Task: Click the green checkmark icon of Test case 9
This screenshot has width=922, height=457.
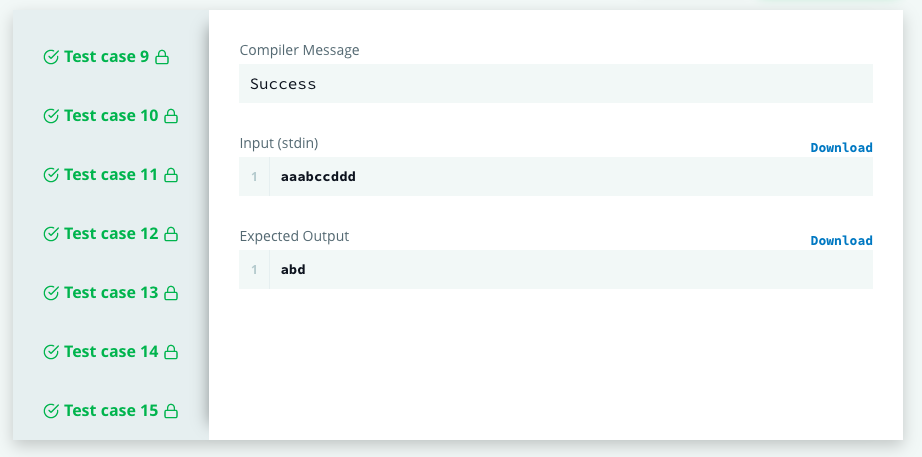Action: click(51, 57)
